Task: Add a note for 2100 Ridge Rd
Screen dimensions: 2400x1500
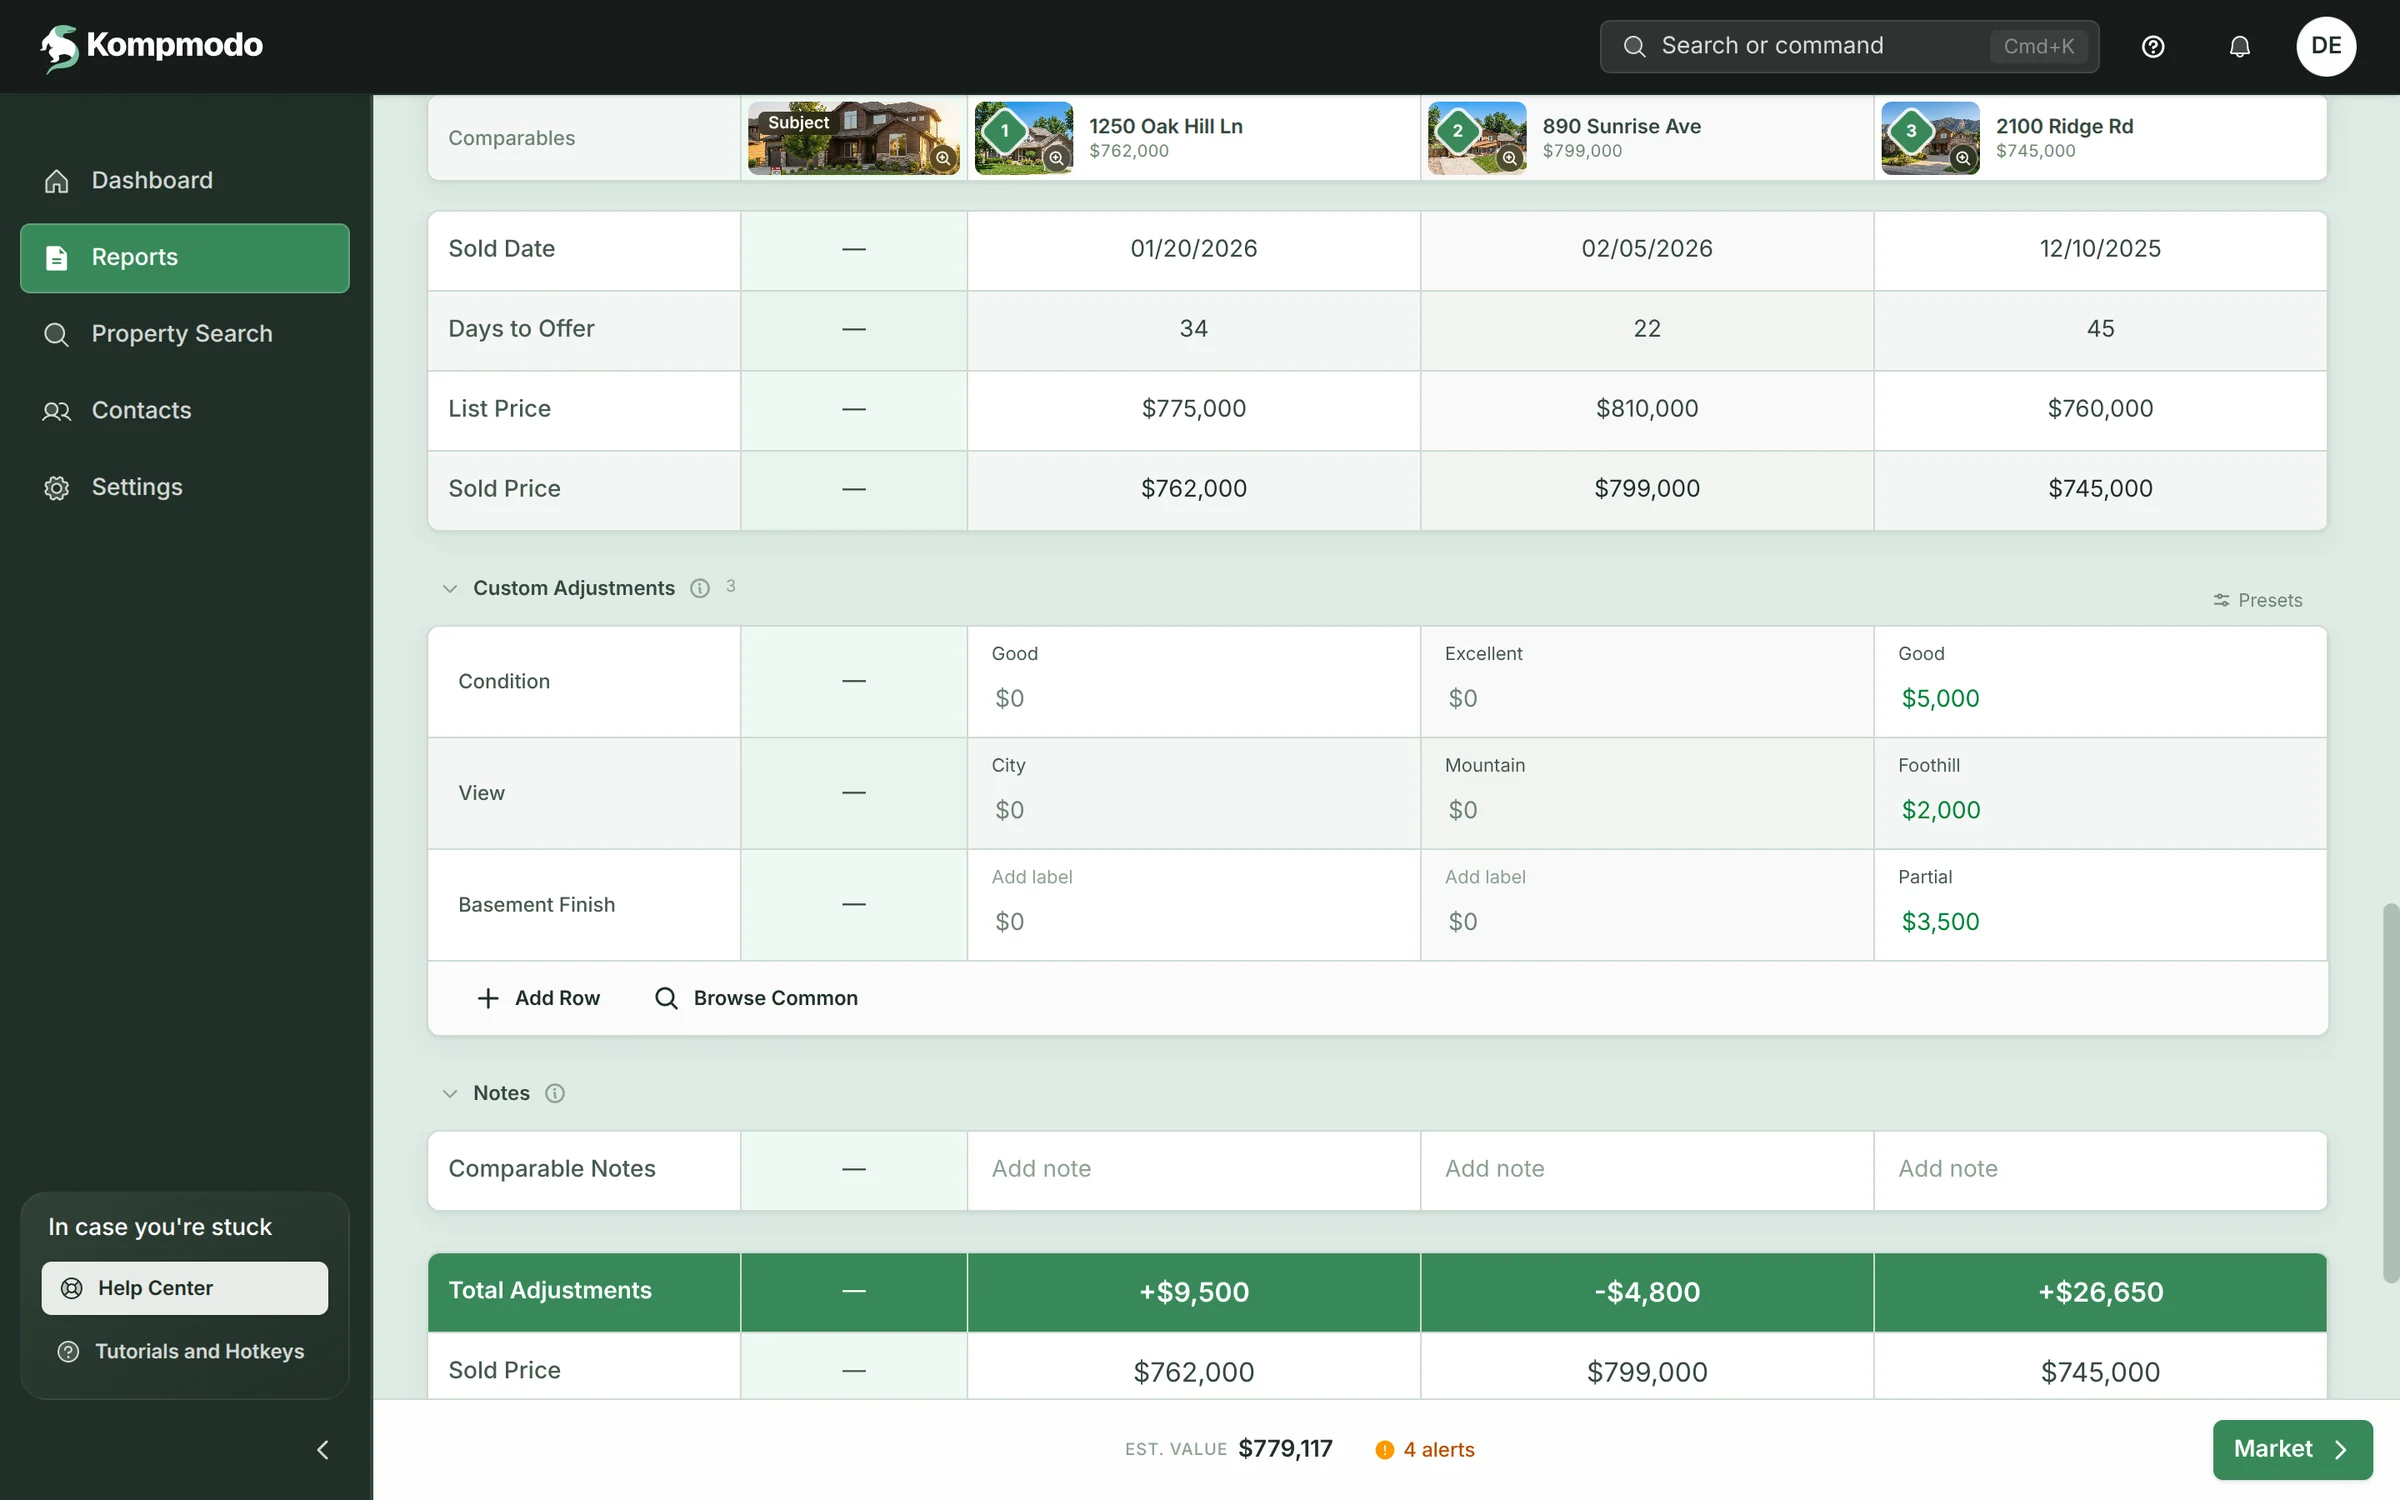Action: pyautogui.click(x=2100, y=1170)
